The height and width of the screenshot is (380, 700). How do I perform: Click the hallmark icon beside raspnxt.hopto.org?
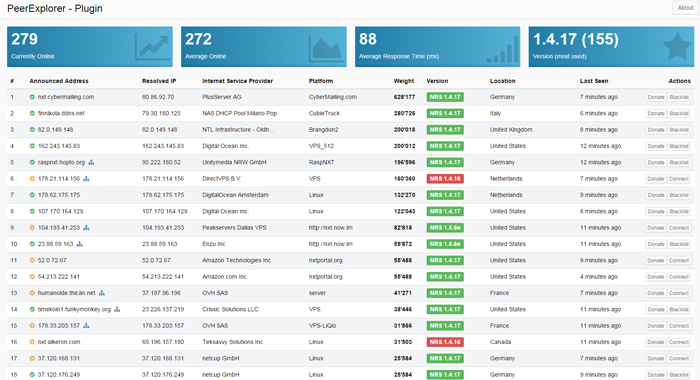pos(91,163)
